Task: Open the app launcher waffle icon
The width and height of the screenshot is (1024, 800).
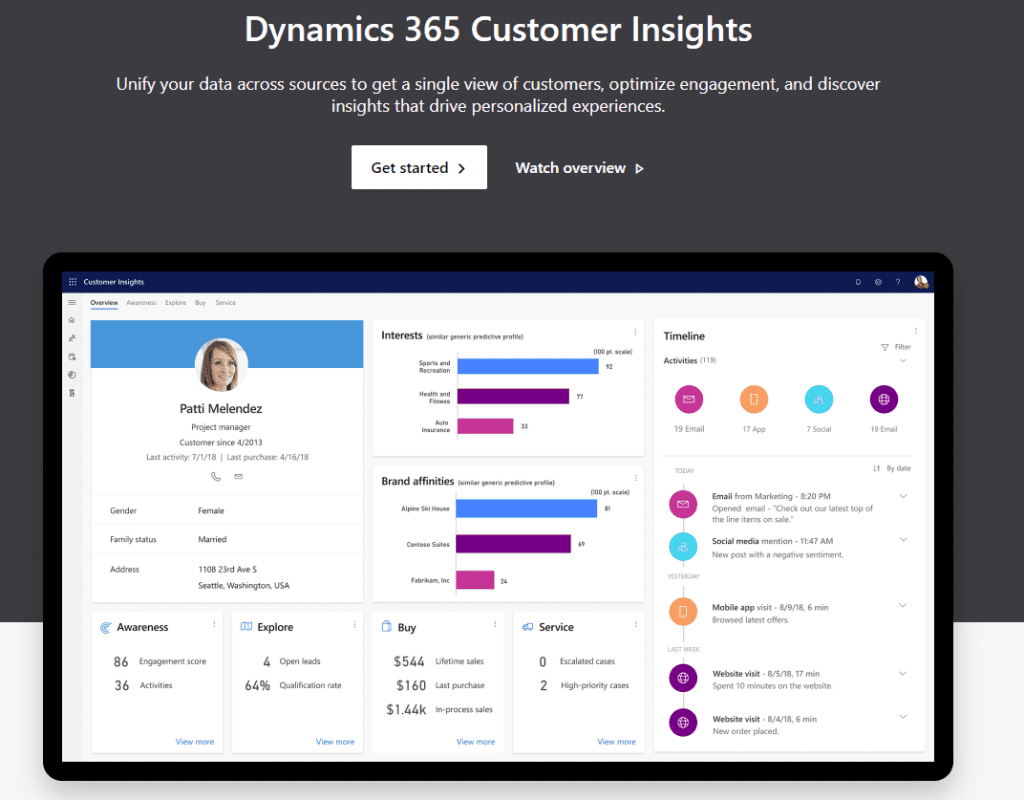Action: (73, 282)
